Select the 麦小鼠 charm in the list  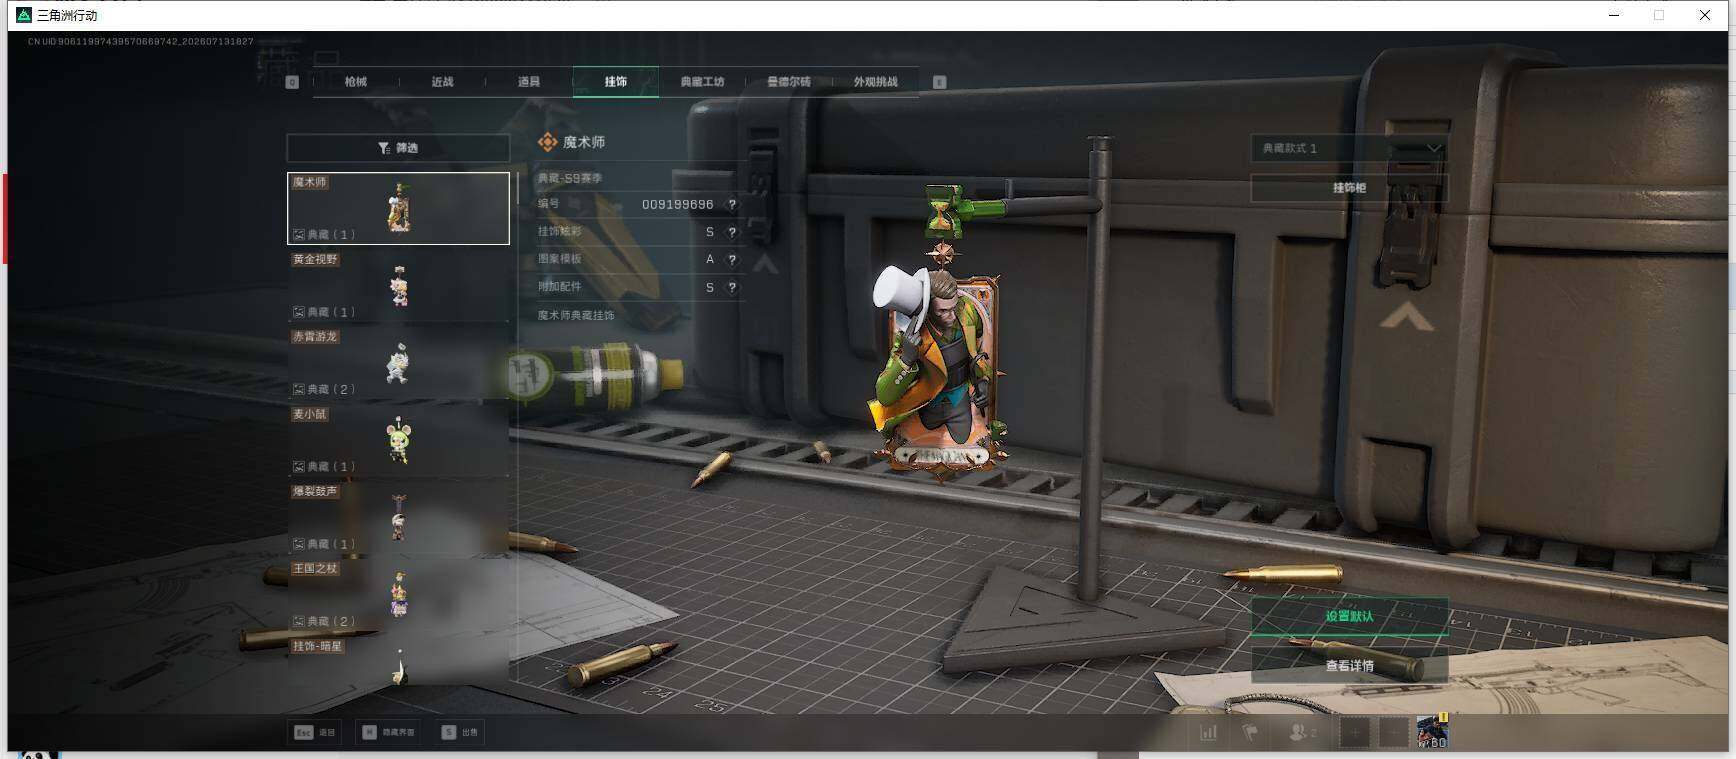pyautogui.click(x=398, y=440)
